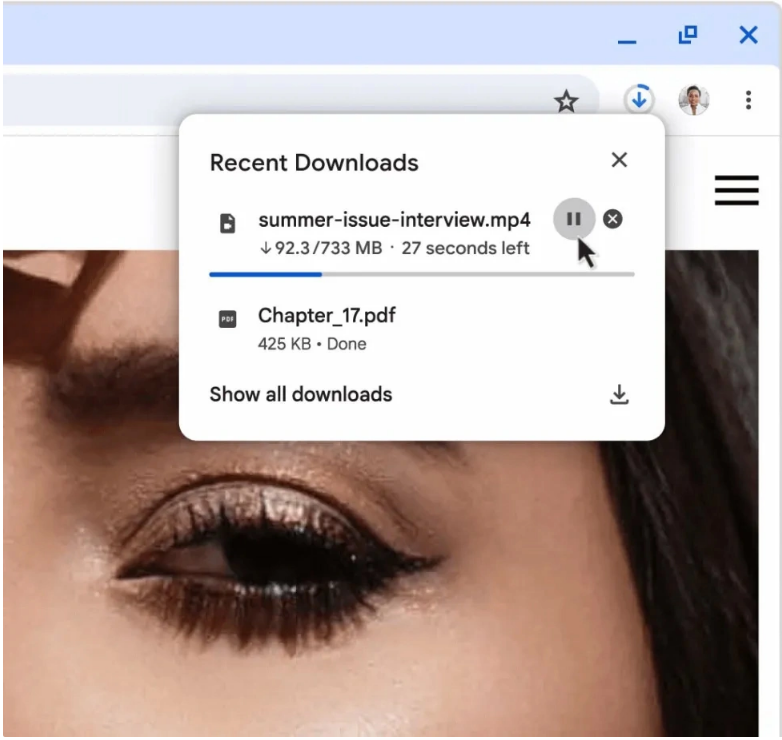Open the page's hamburger menu

click(x=736, y=190)
